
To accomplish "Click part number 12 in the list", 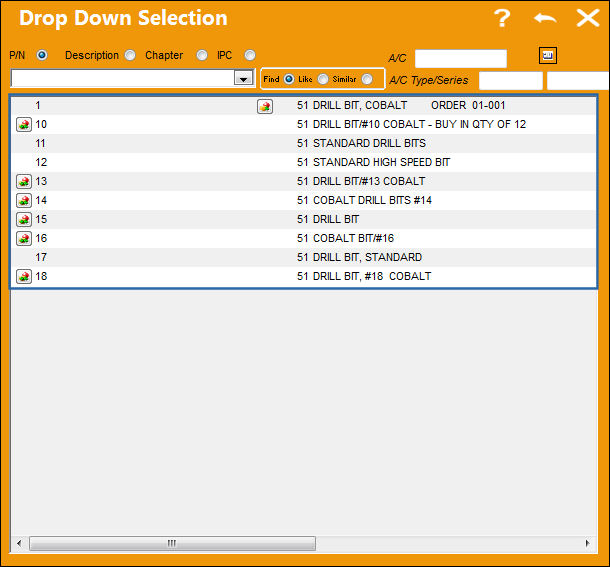I will coord(41,162).
